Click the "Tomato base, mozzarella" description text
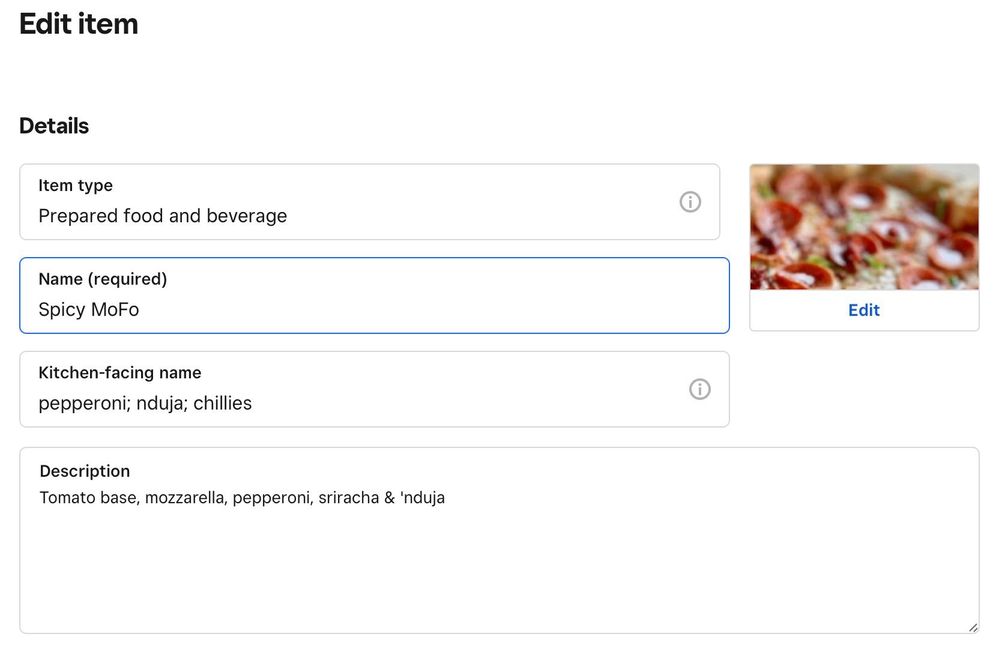999x645 pixels. (132, 497)
